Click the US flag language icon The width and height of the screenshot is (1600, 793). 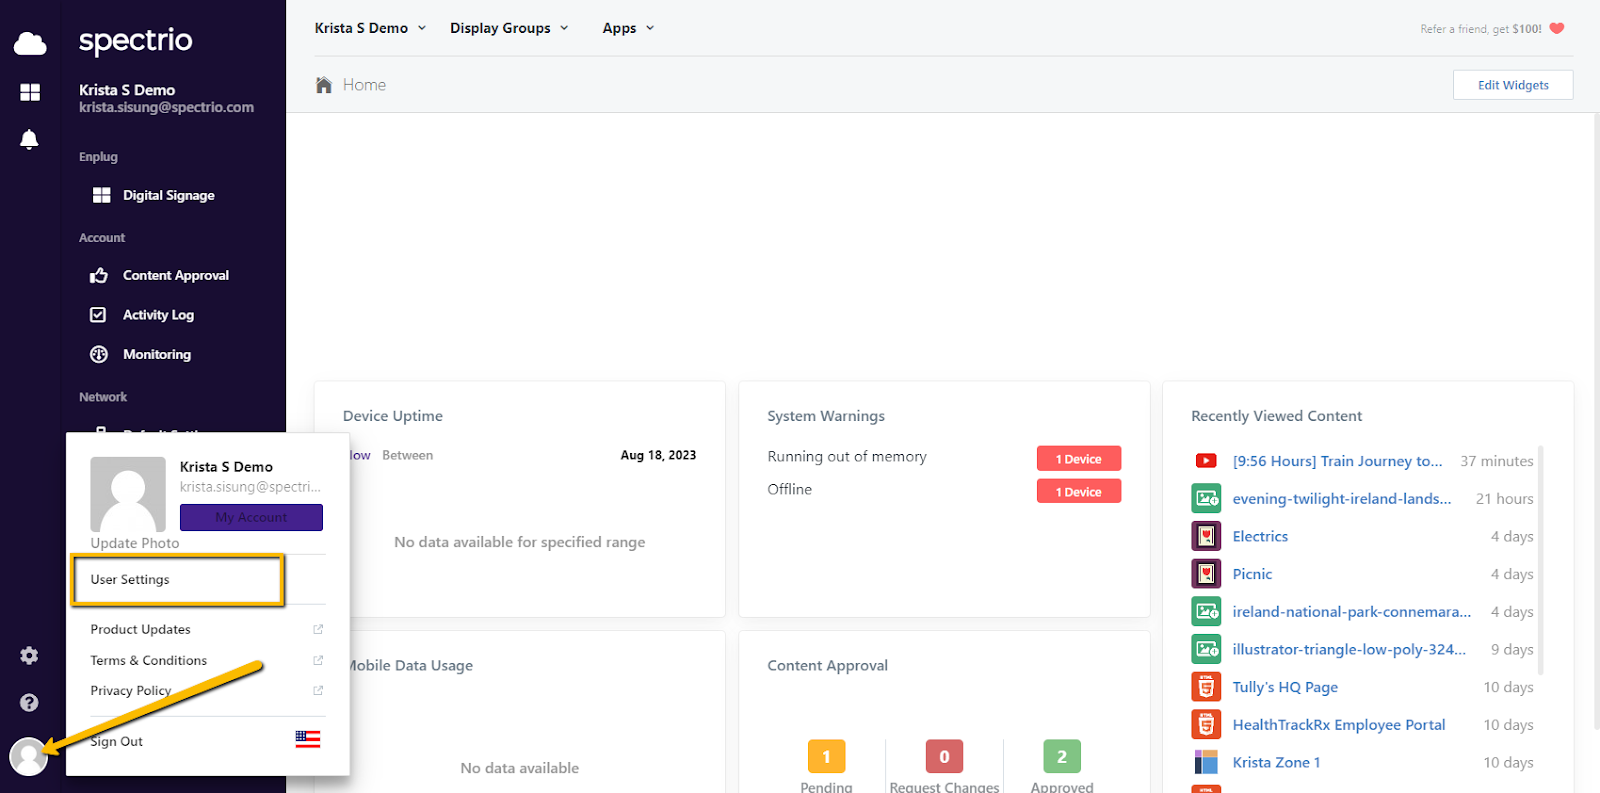pos(308,739)
